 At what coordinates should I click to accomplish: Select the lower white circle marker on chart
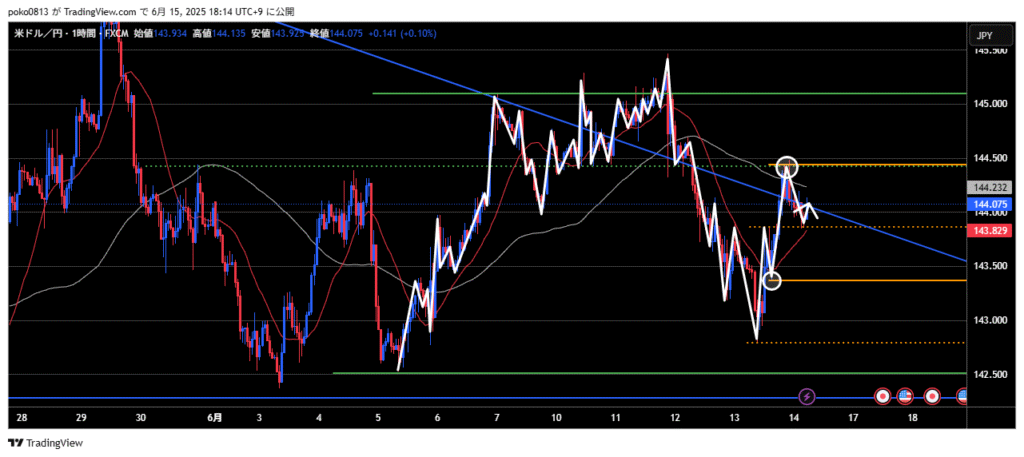771,280
